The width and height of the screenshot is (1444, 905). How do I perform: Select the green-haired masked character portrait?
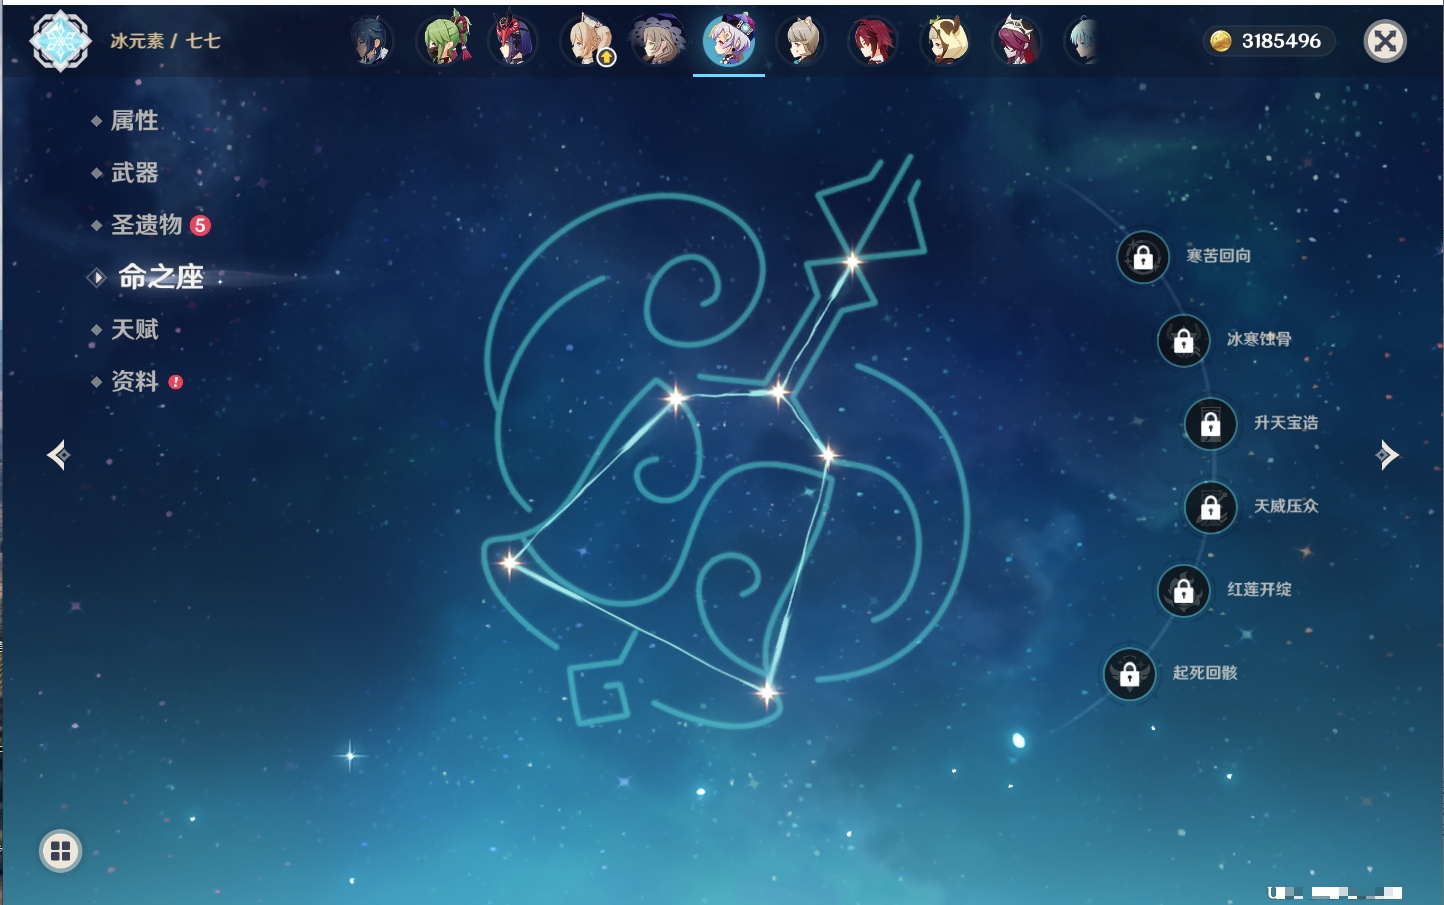pos(443,41)
